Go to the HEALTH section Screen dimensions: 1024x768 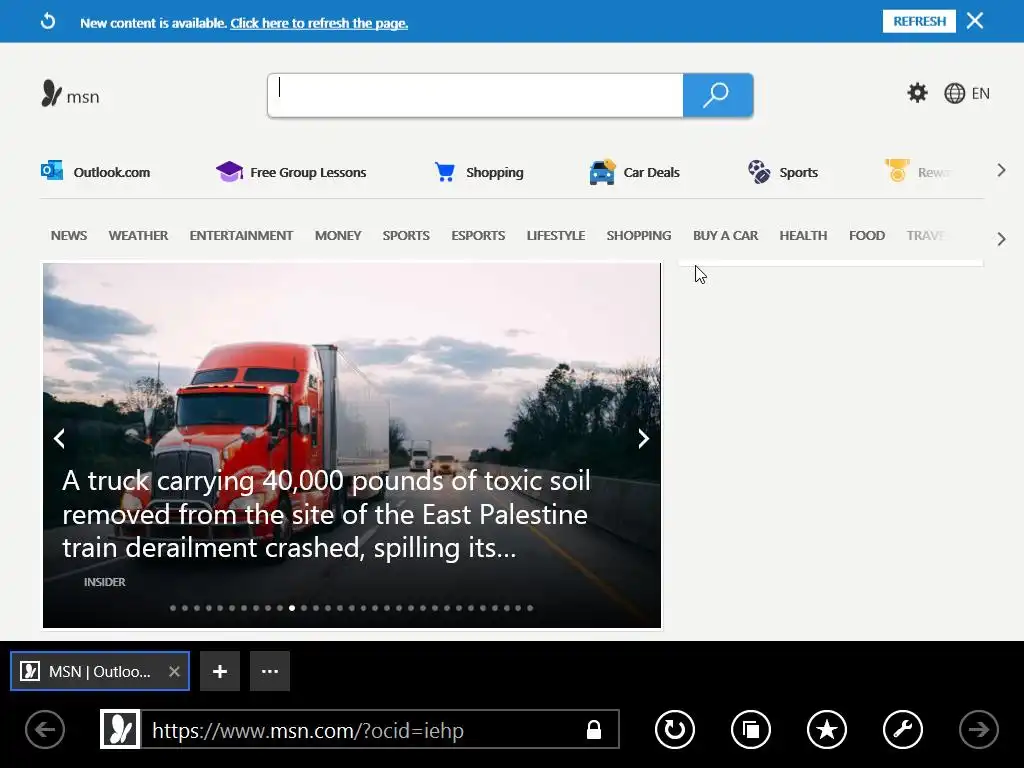click(803, 235)
